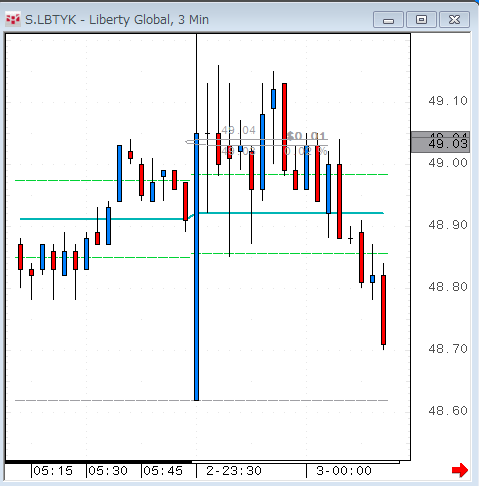Screen dimensions: 479x486
Task: Select the gray dashed horizontal line near 48.62
Action: click(x=202, y=400)
